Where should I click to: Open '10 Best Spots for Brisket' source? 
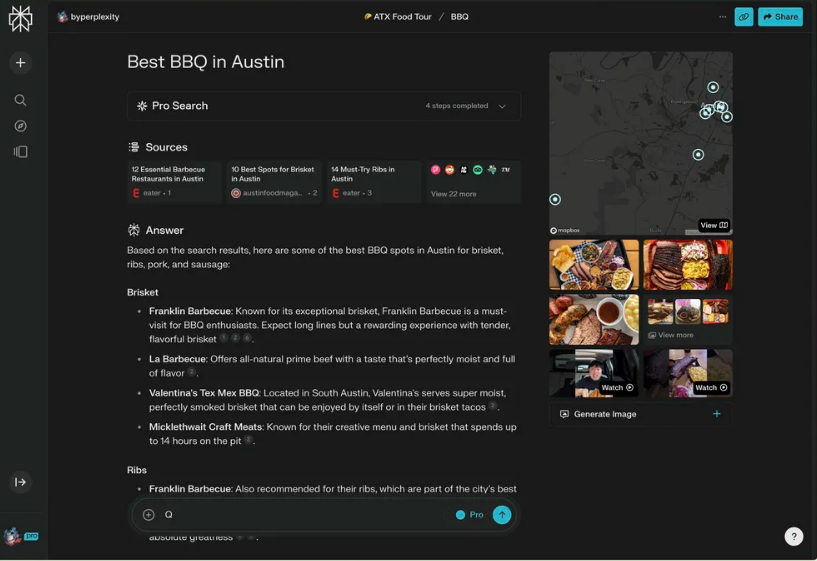(x=274, y=181)
